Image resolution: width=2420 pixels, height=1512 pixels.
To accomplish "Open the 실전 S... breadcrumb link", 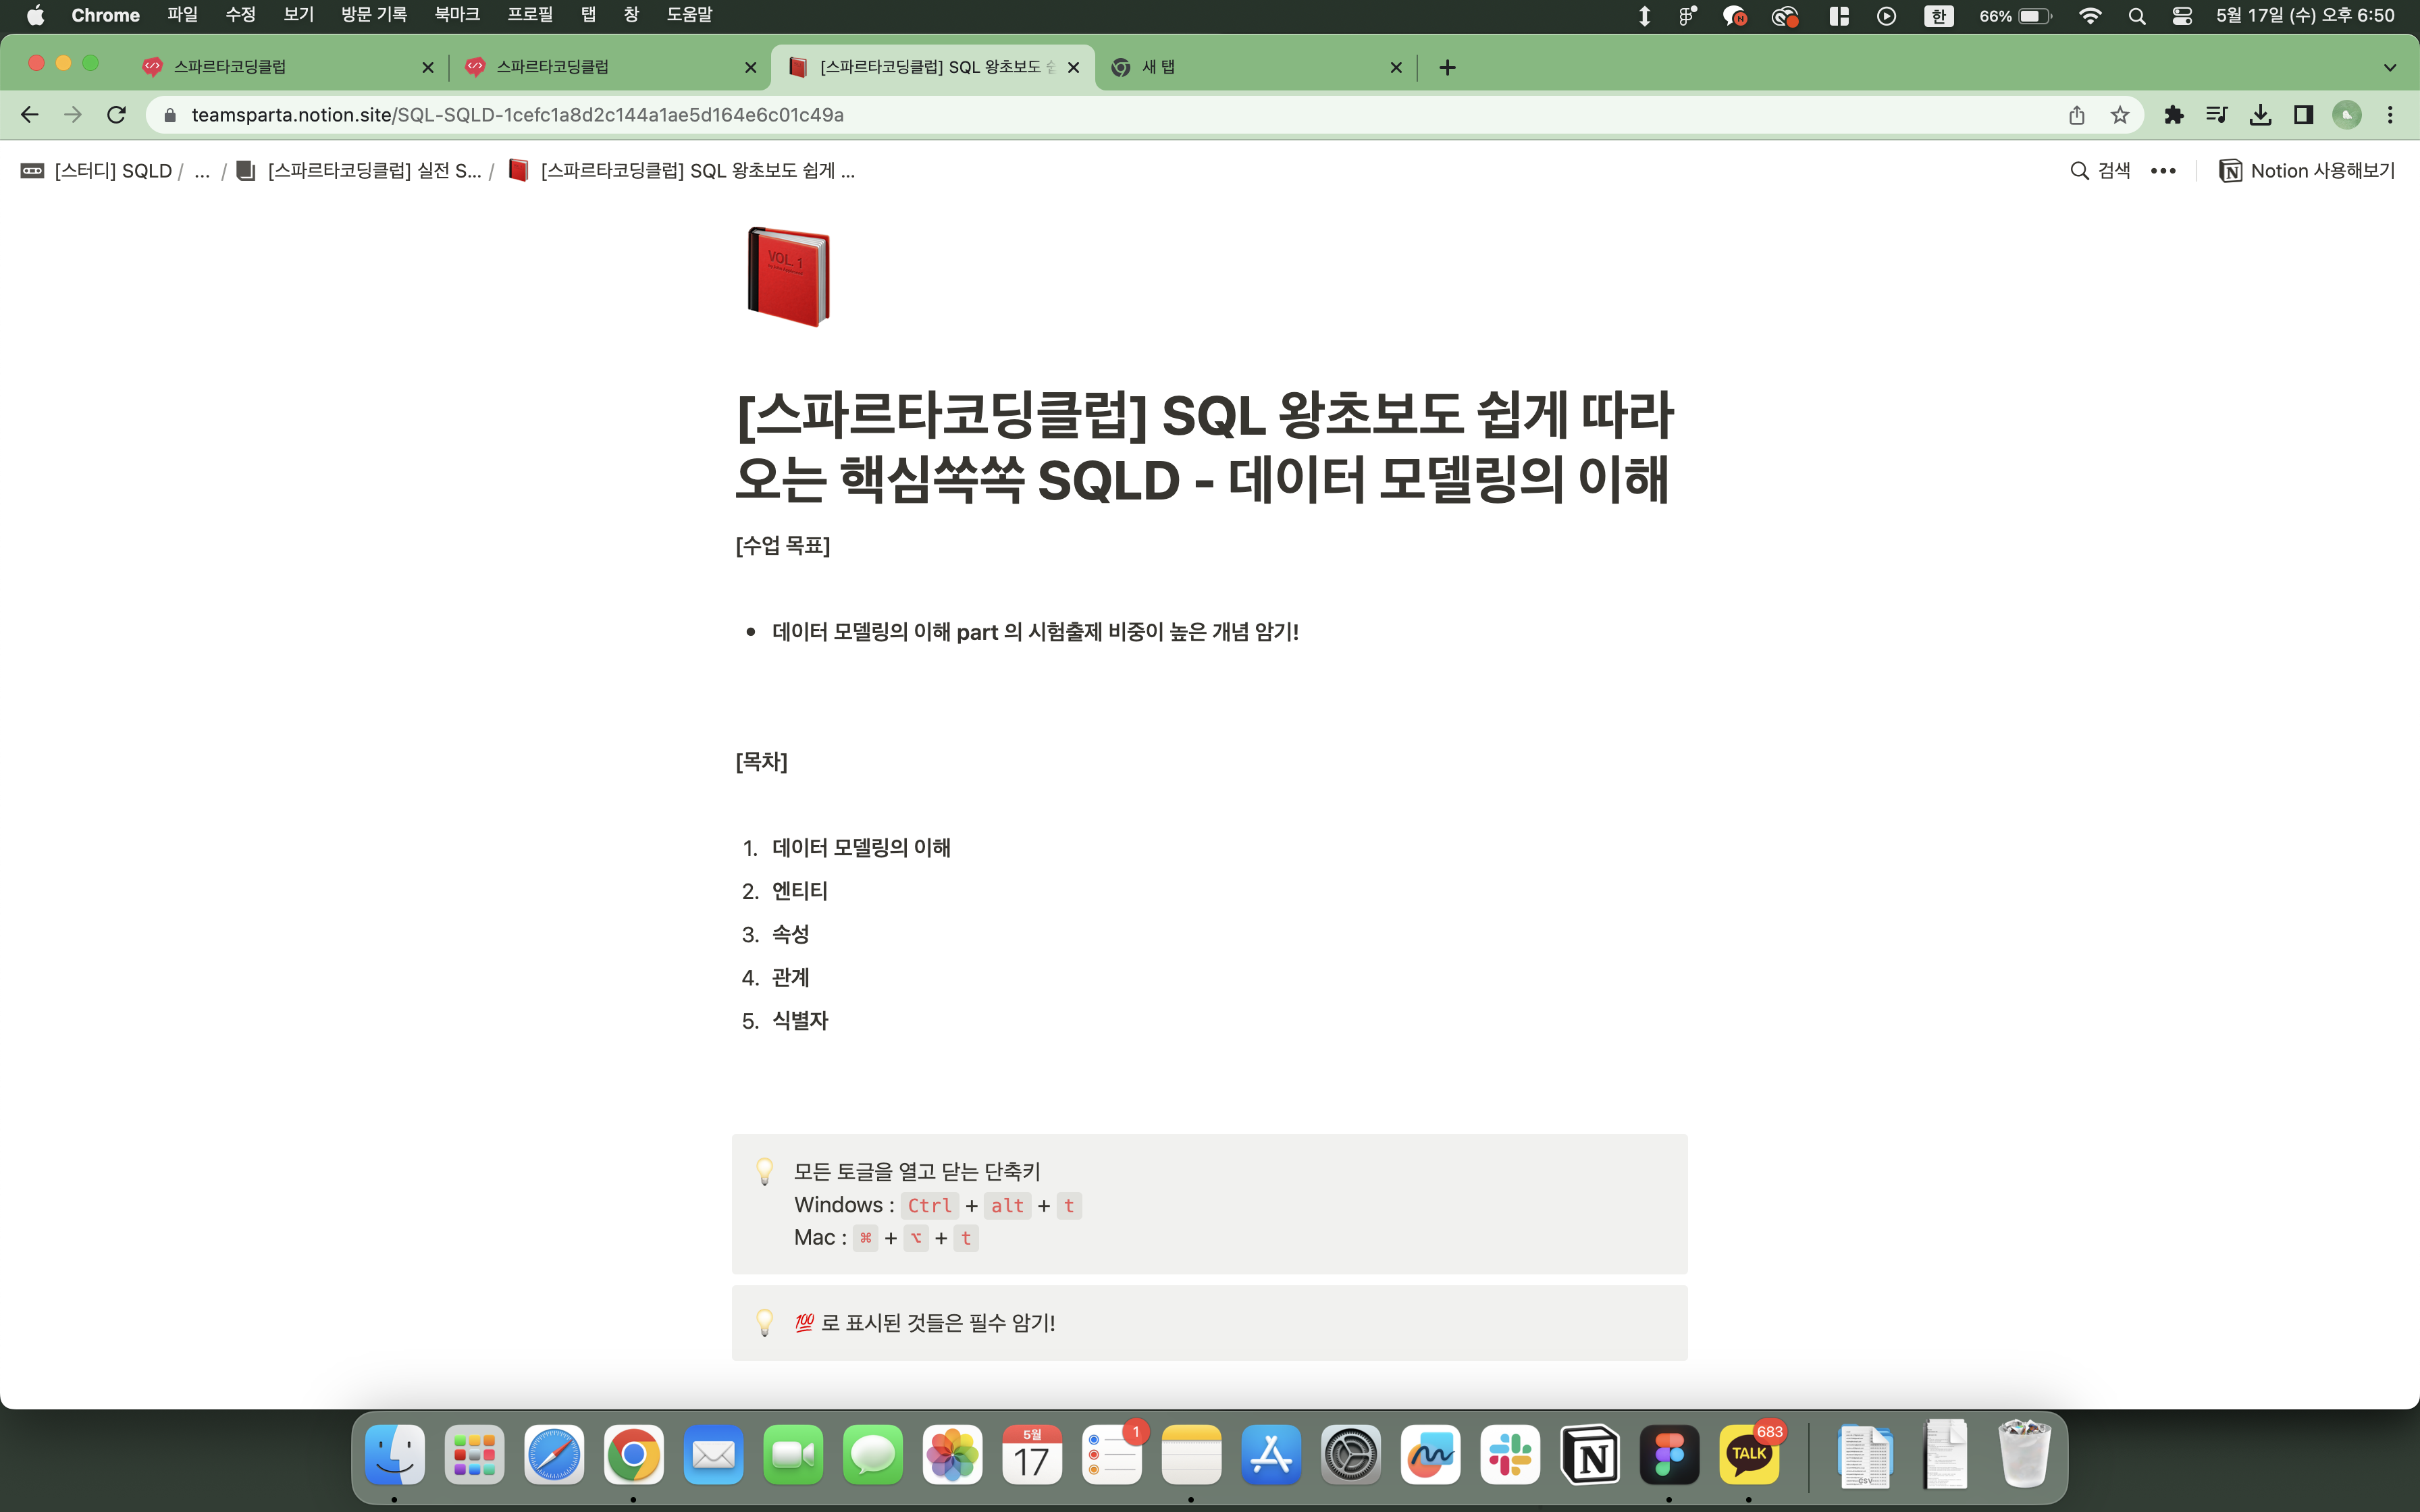I will [x=358, y=171].
